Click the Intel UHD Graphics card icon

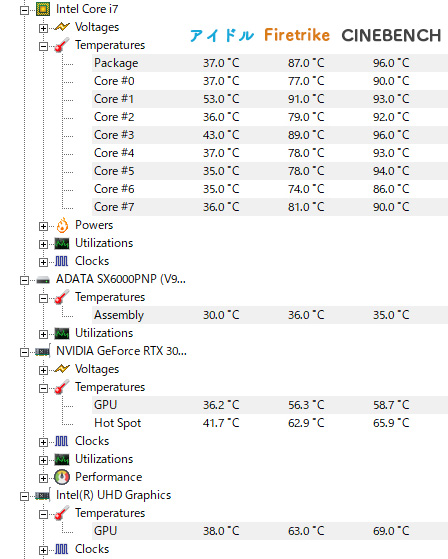coord(43,495)
